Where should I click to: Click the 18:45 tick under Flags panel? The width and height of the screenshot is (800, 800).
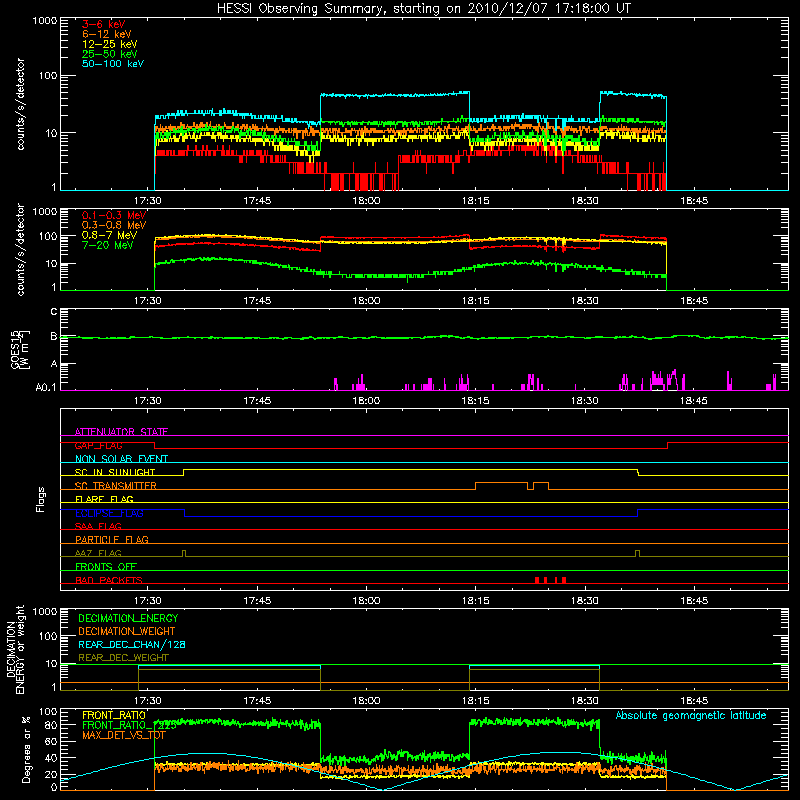694,601
